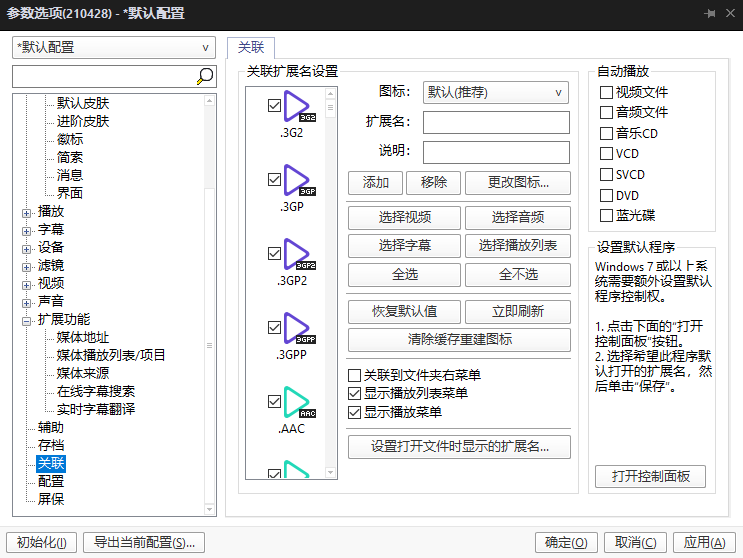The height and width of the screenshot is (558, 743).
Task: Enable 关联到文件夹右键菜单 checkbox
Action: click(354, 375)
